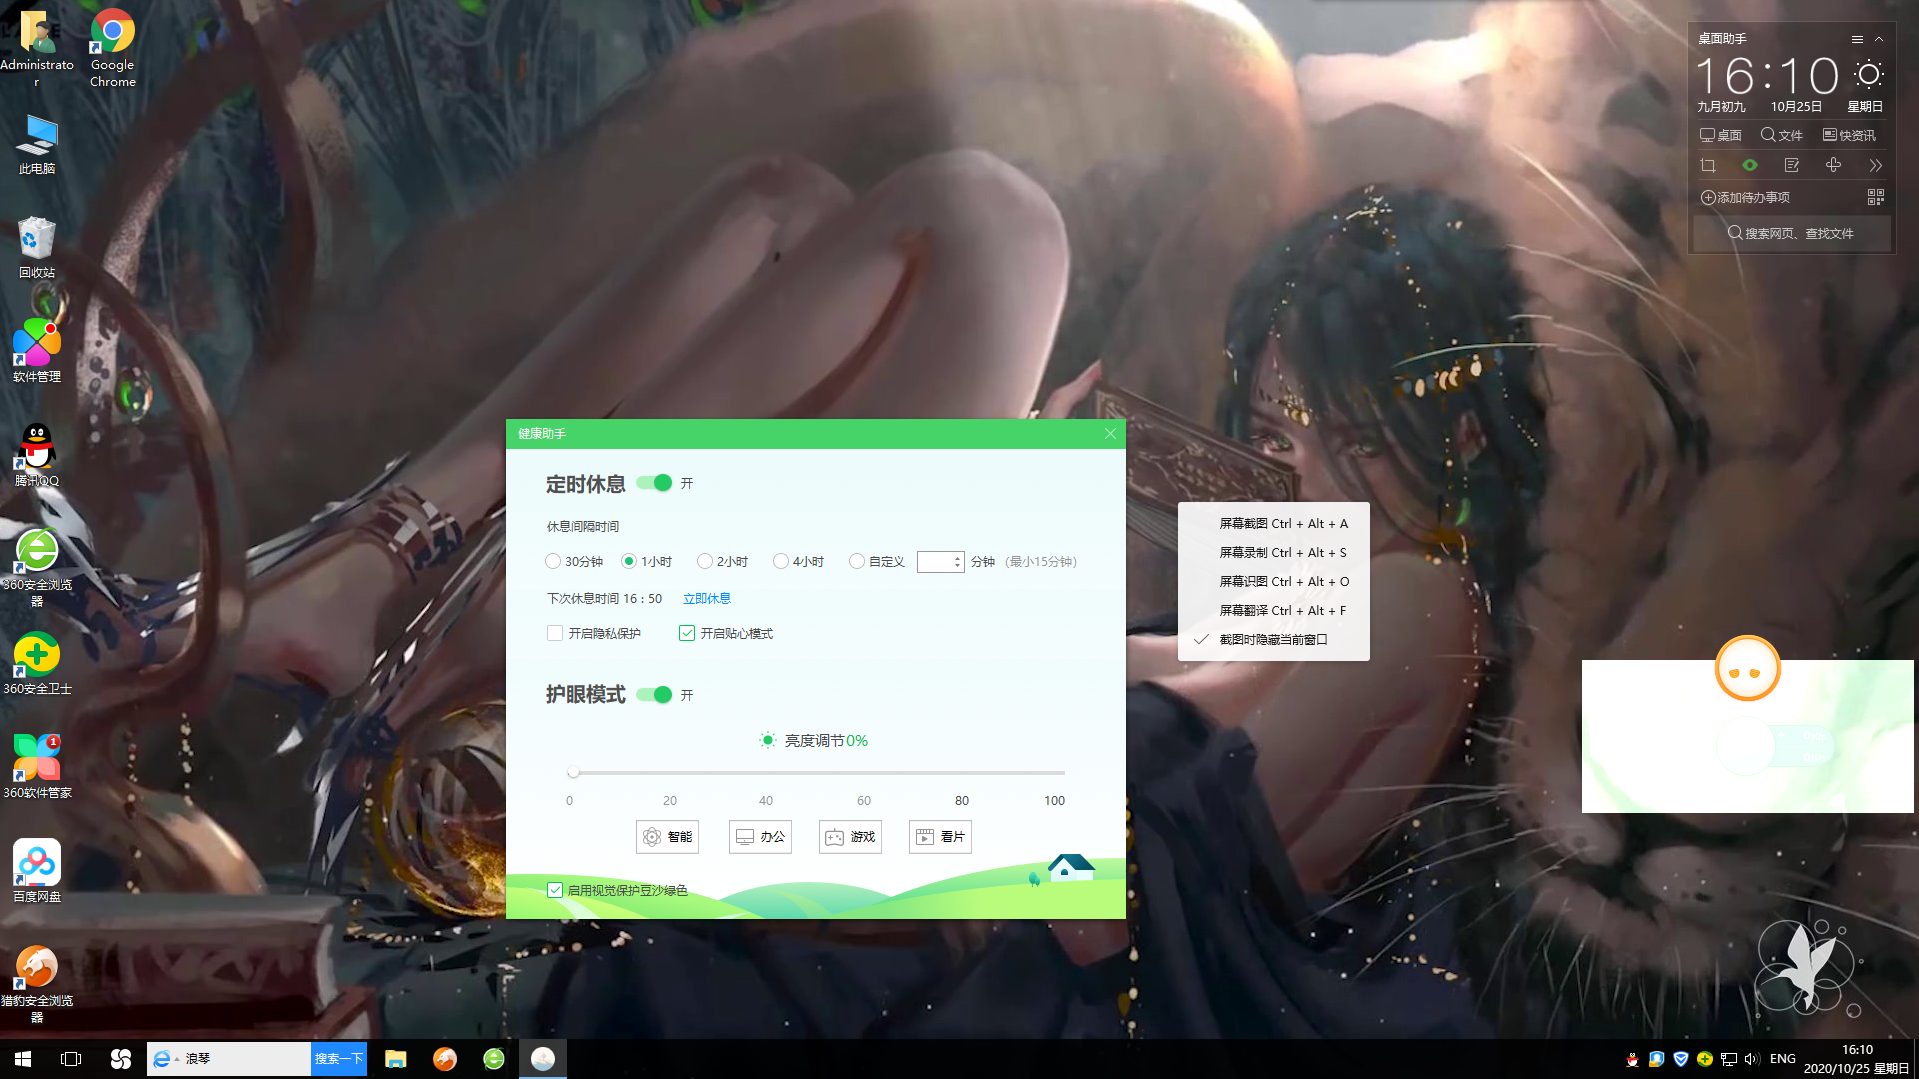
Task: Click the brightness slider track near 100
Action: coord(1055,773)
